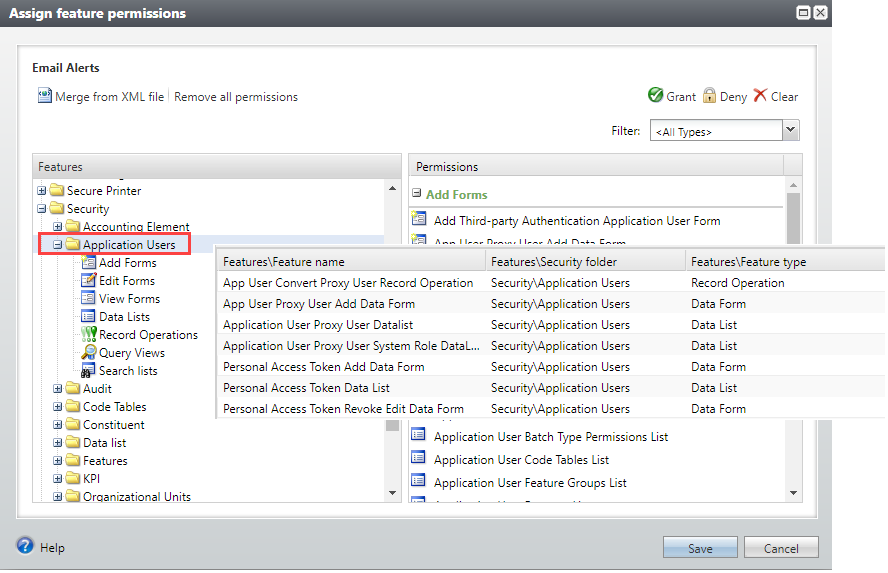Click the Save button
The image size is (888, 573).
click(x=700, y=548)
